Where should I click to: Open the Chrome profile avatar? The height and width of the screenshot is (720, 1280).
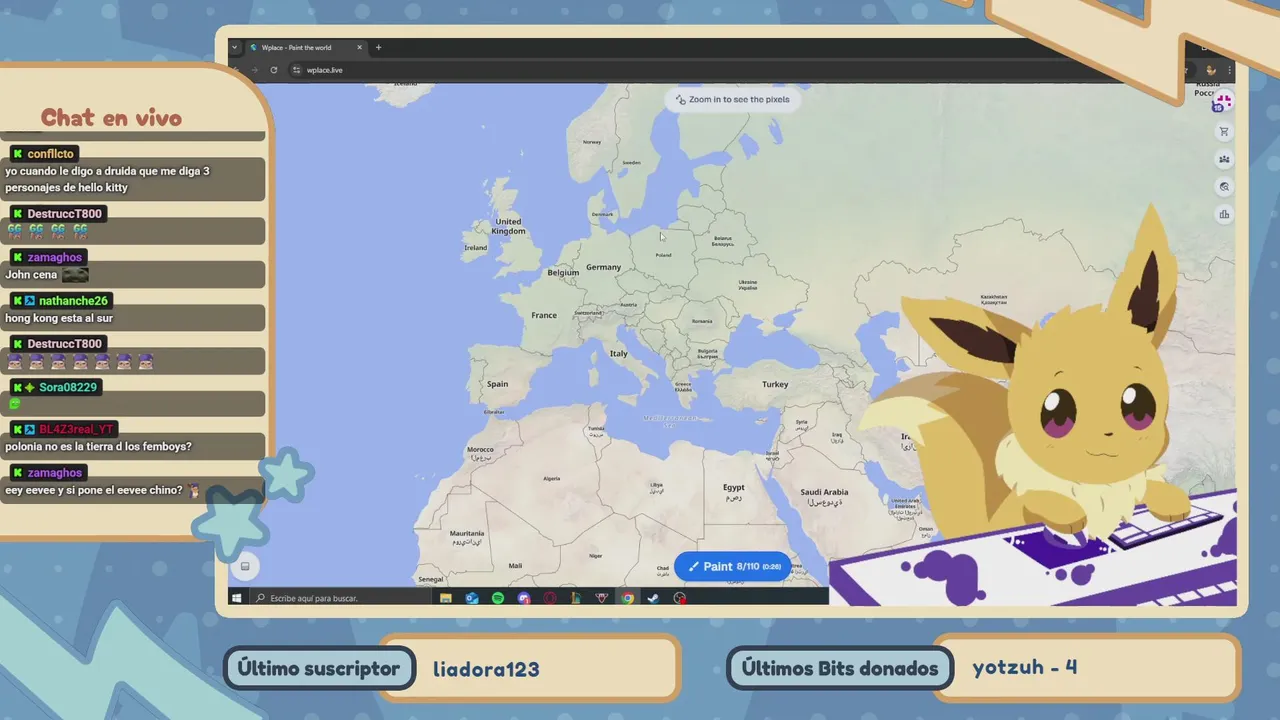1211,70
